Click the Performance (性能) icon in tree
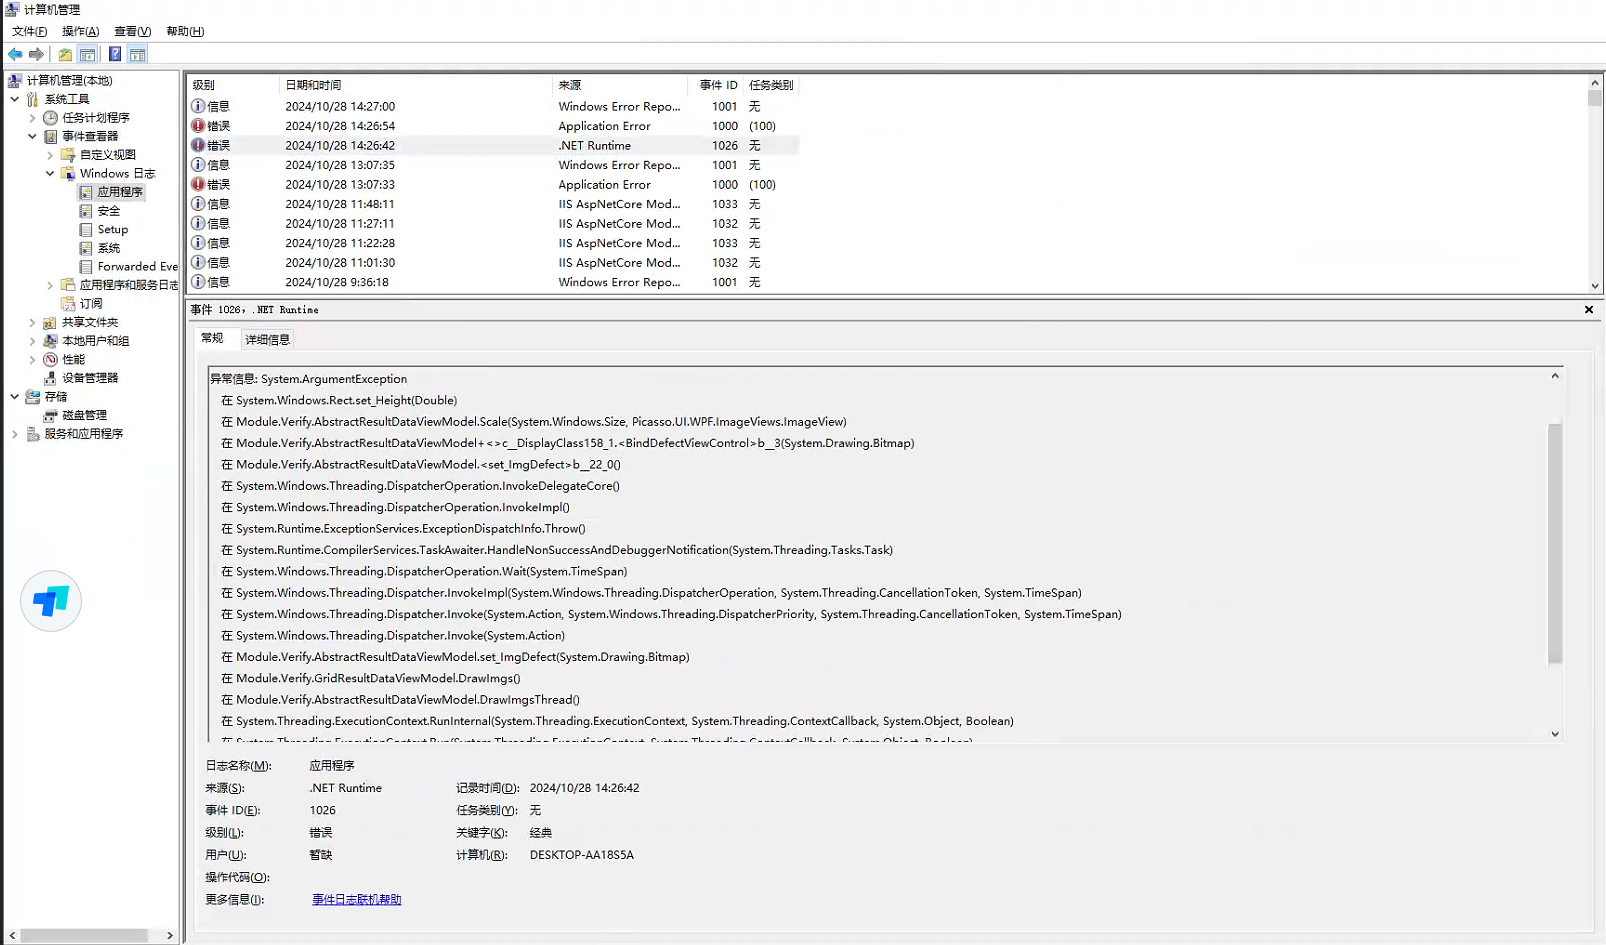This screenshot has width=1606, height=945. click(50, 359)
